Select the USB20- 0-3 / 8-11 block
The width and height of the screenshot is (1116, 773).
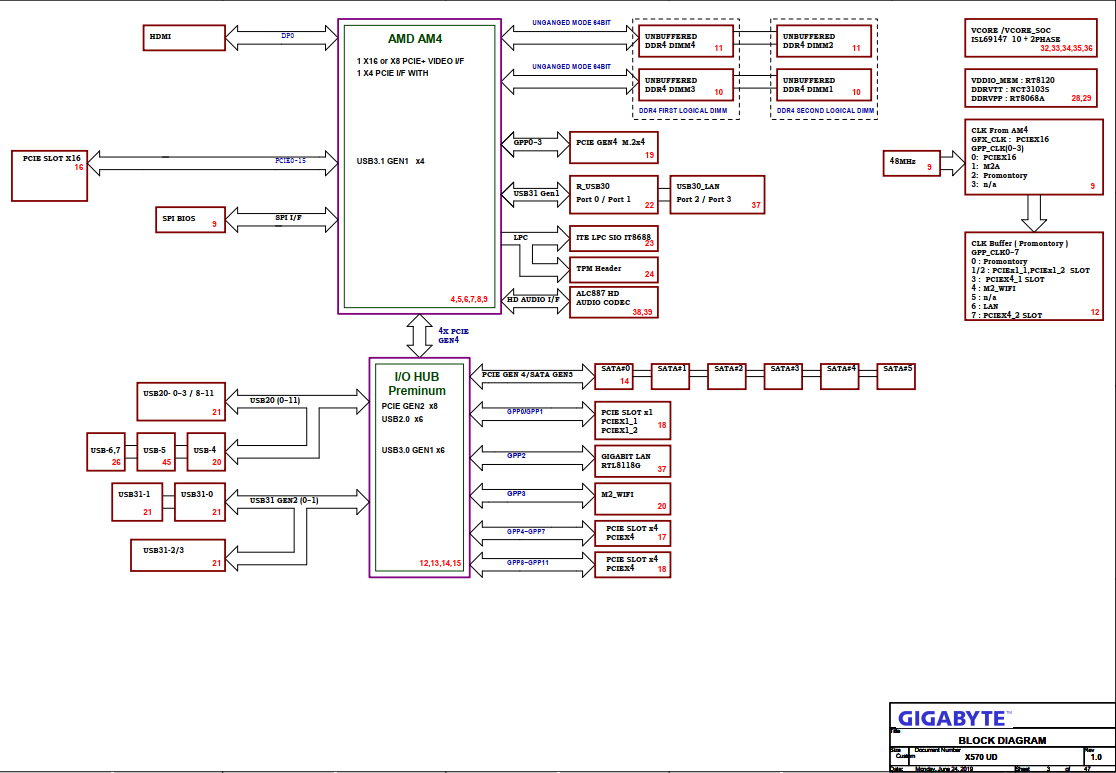(x=180, y=401)
